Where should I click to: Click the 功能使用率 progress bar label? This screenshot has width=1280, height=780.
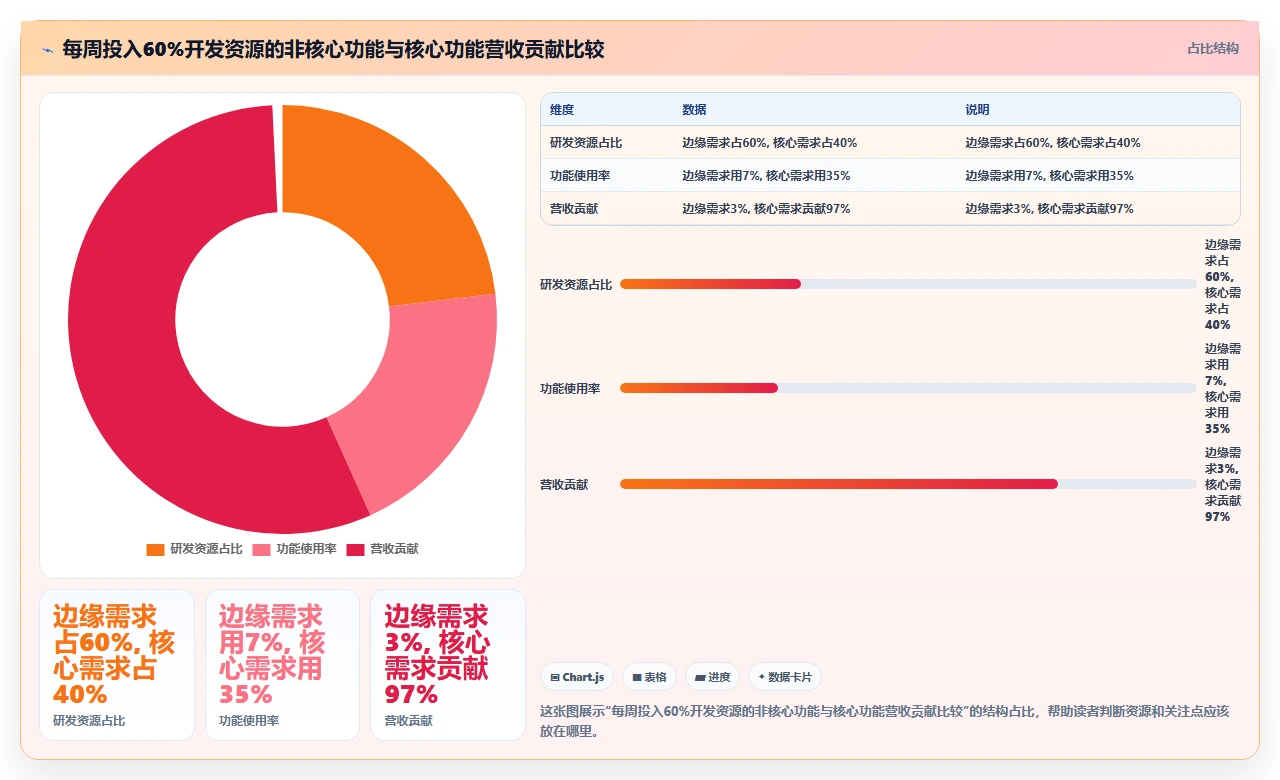tap(570, 388)
